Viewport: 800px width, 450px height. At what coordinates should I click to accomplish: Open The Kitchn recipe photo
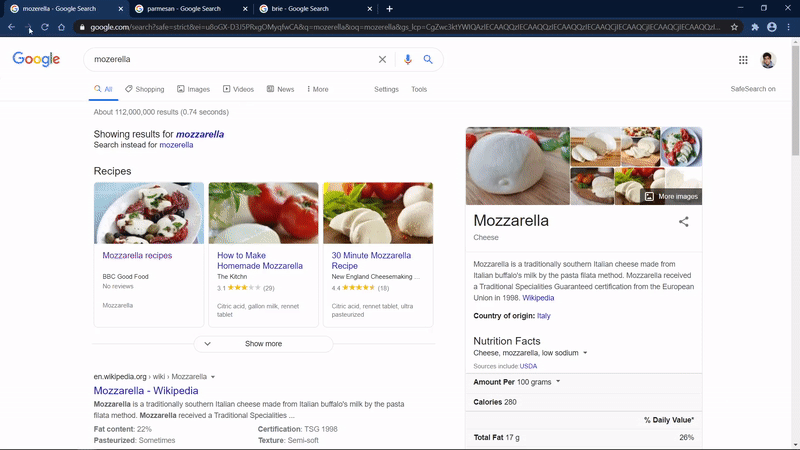(x=263, y=213)
